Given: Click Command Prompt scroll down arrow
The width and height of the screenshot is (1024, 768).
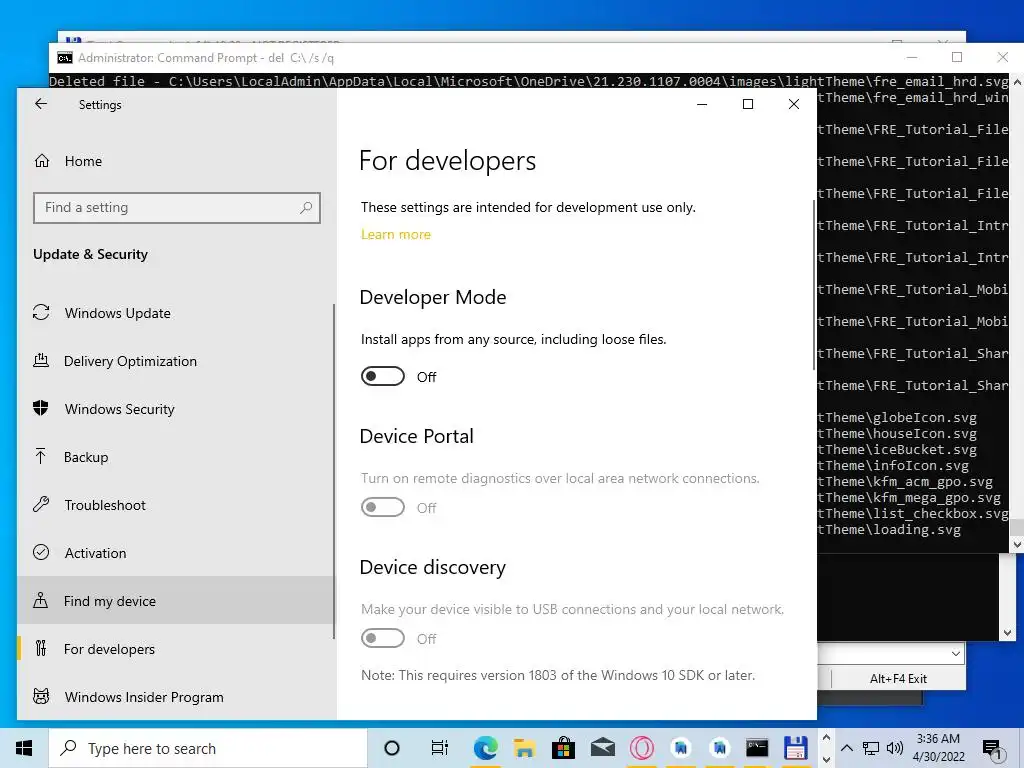Looking at the screenshot, I should [1017, 544].
